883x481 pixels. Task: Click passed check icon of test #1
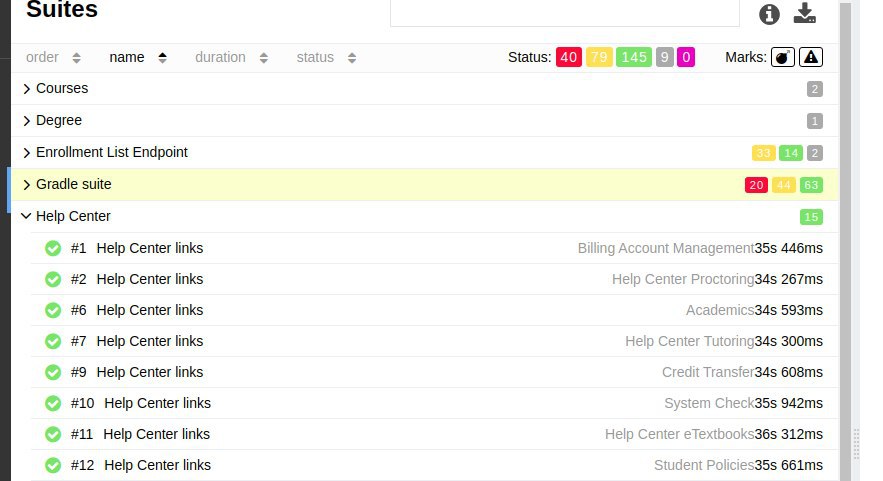pyautogui.click(x=53, y=248)
